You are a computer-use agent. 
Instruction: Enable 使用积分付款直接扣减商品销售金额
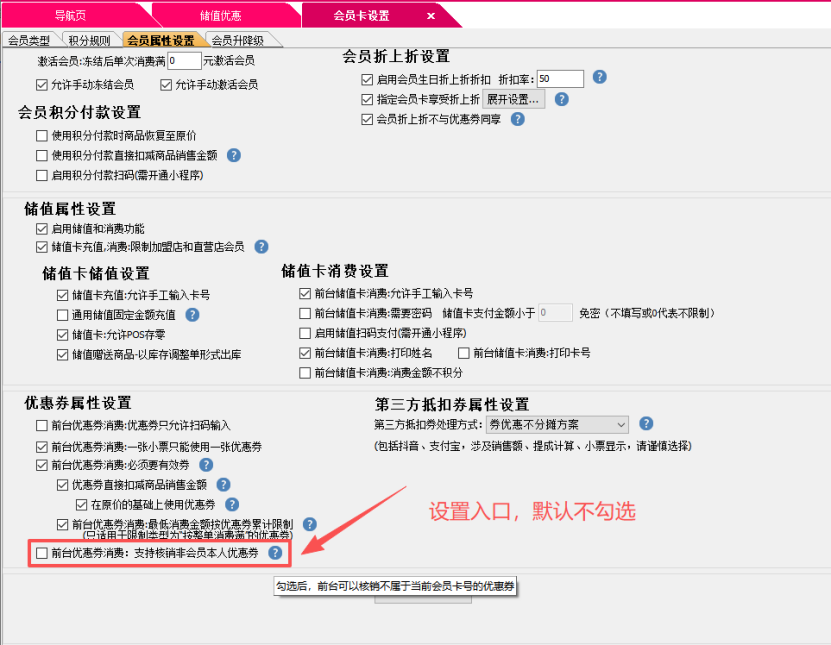pyautogui.click(x=42, y=155)
